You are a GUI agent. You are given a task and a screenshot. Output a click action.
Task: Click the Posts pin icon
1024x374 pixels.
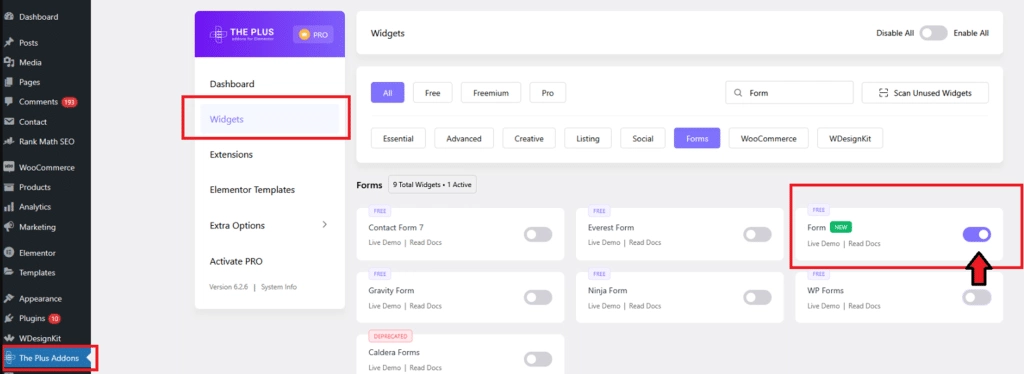[x=9, y=42]
